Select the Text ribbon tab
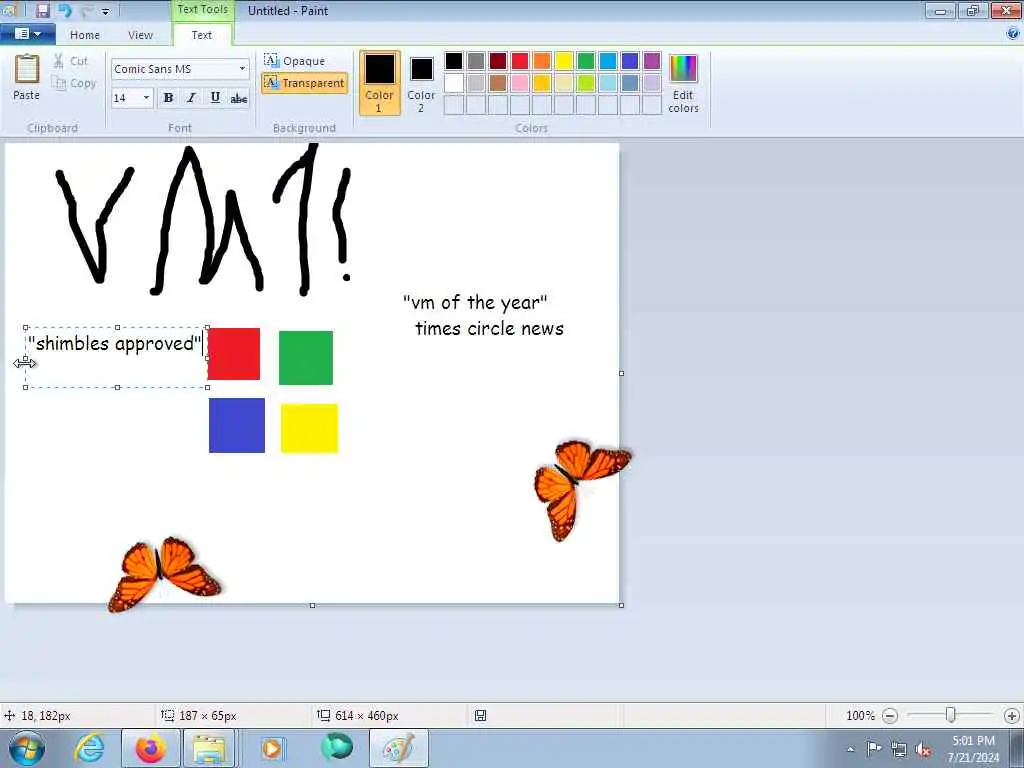Screen dimensions: 1024x768 click(201, 35)
